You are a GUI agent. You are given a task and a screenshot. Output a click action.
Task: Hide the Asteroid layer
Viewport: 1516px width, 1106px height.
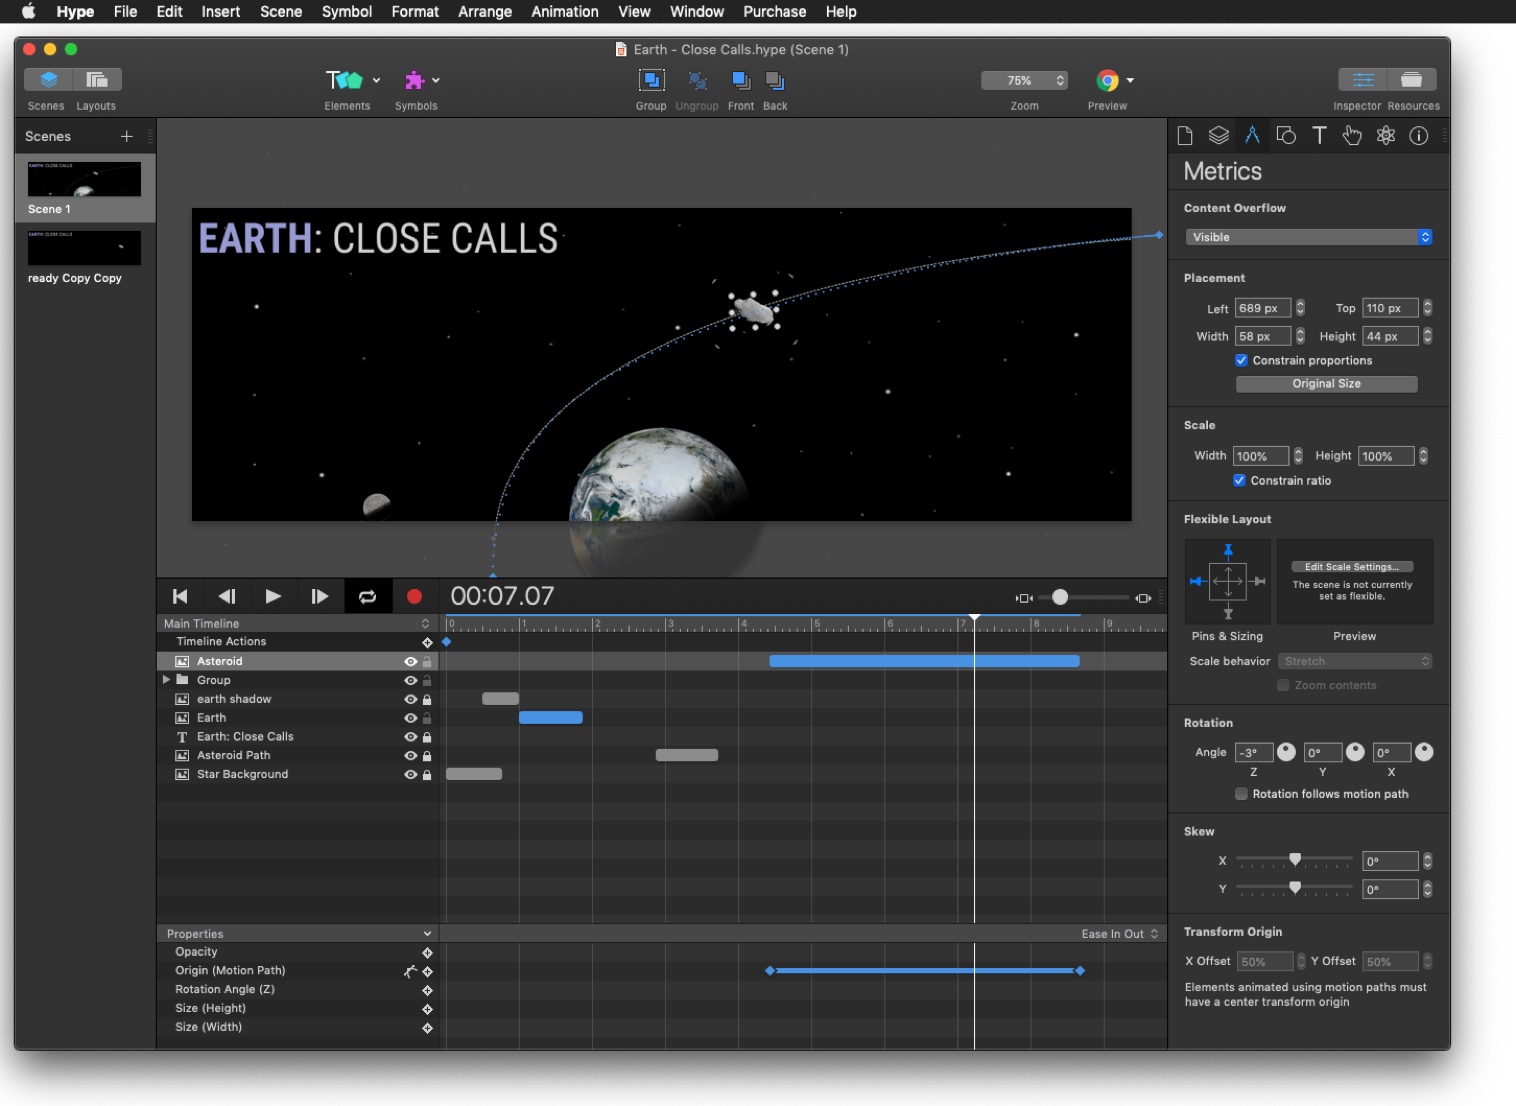pos(410,662)
